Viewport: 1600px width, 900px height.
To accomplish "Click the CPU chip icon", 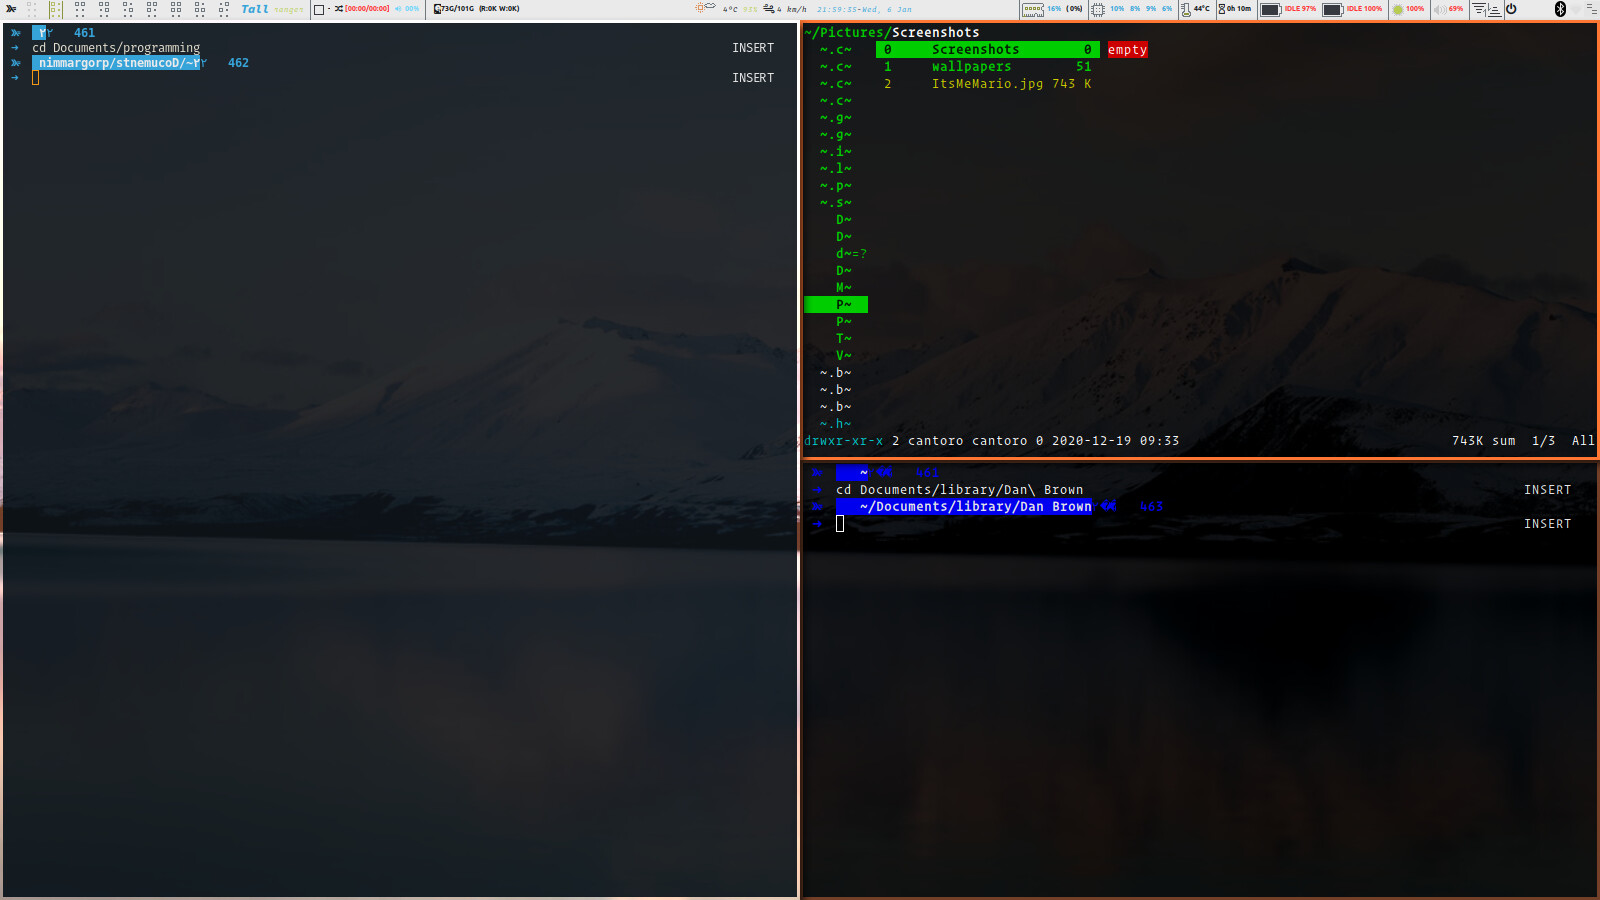I will 1098,9.
